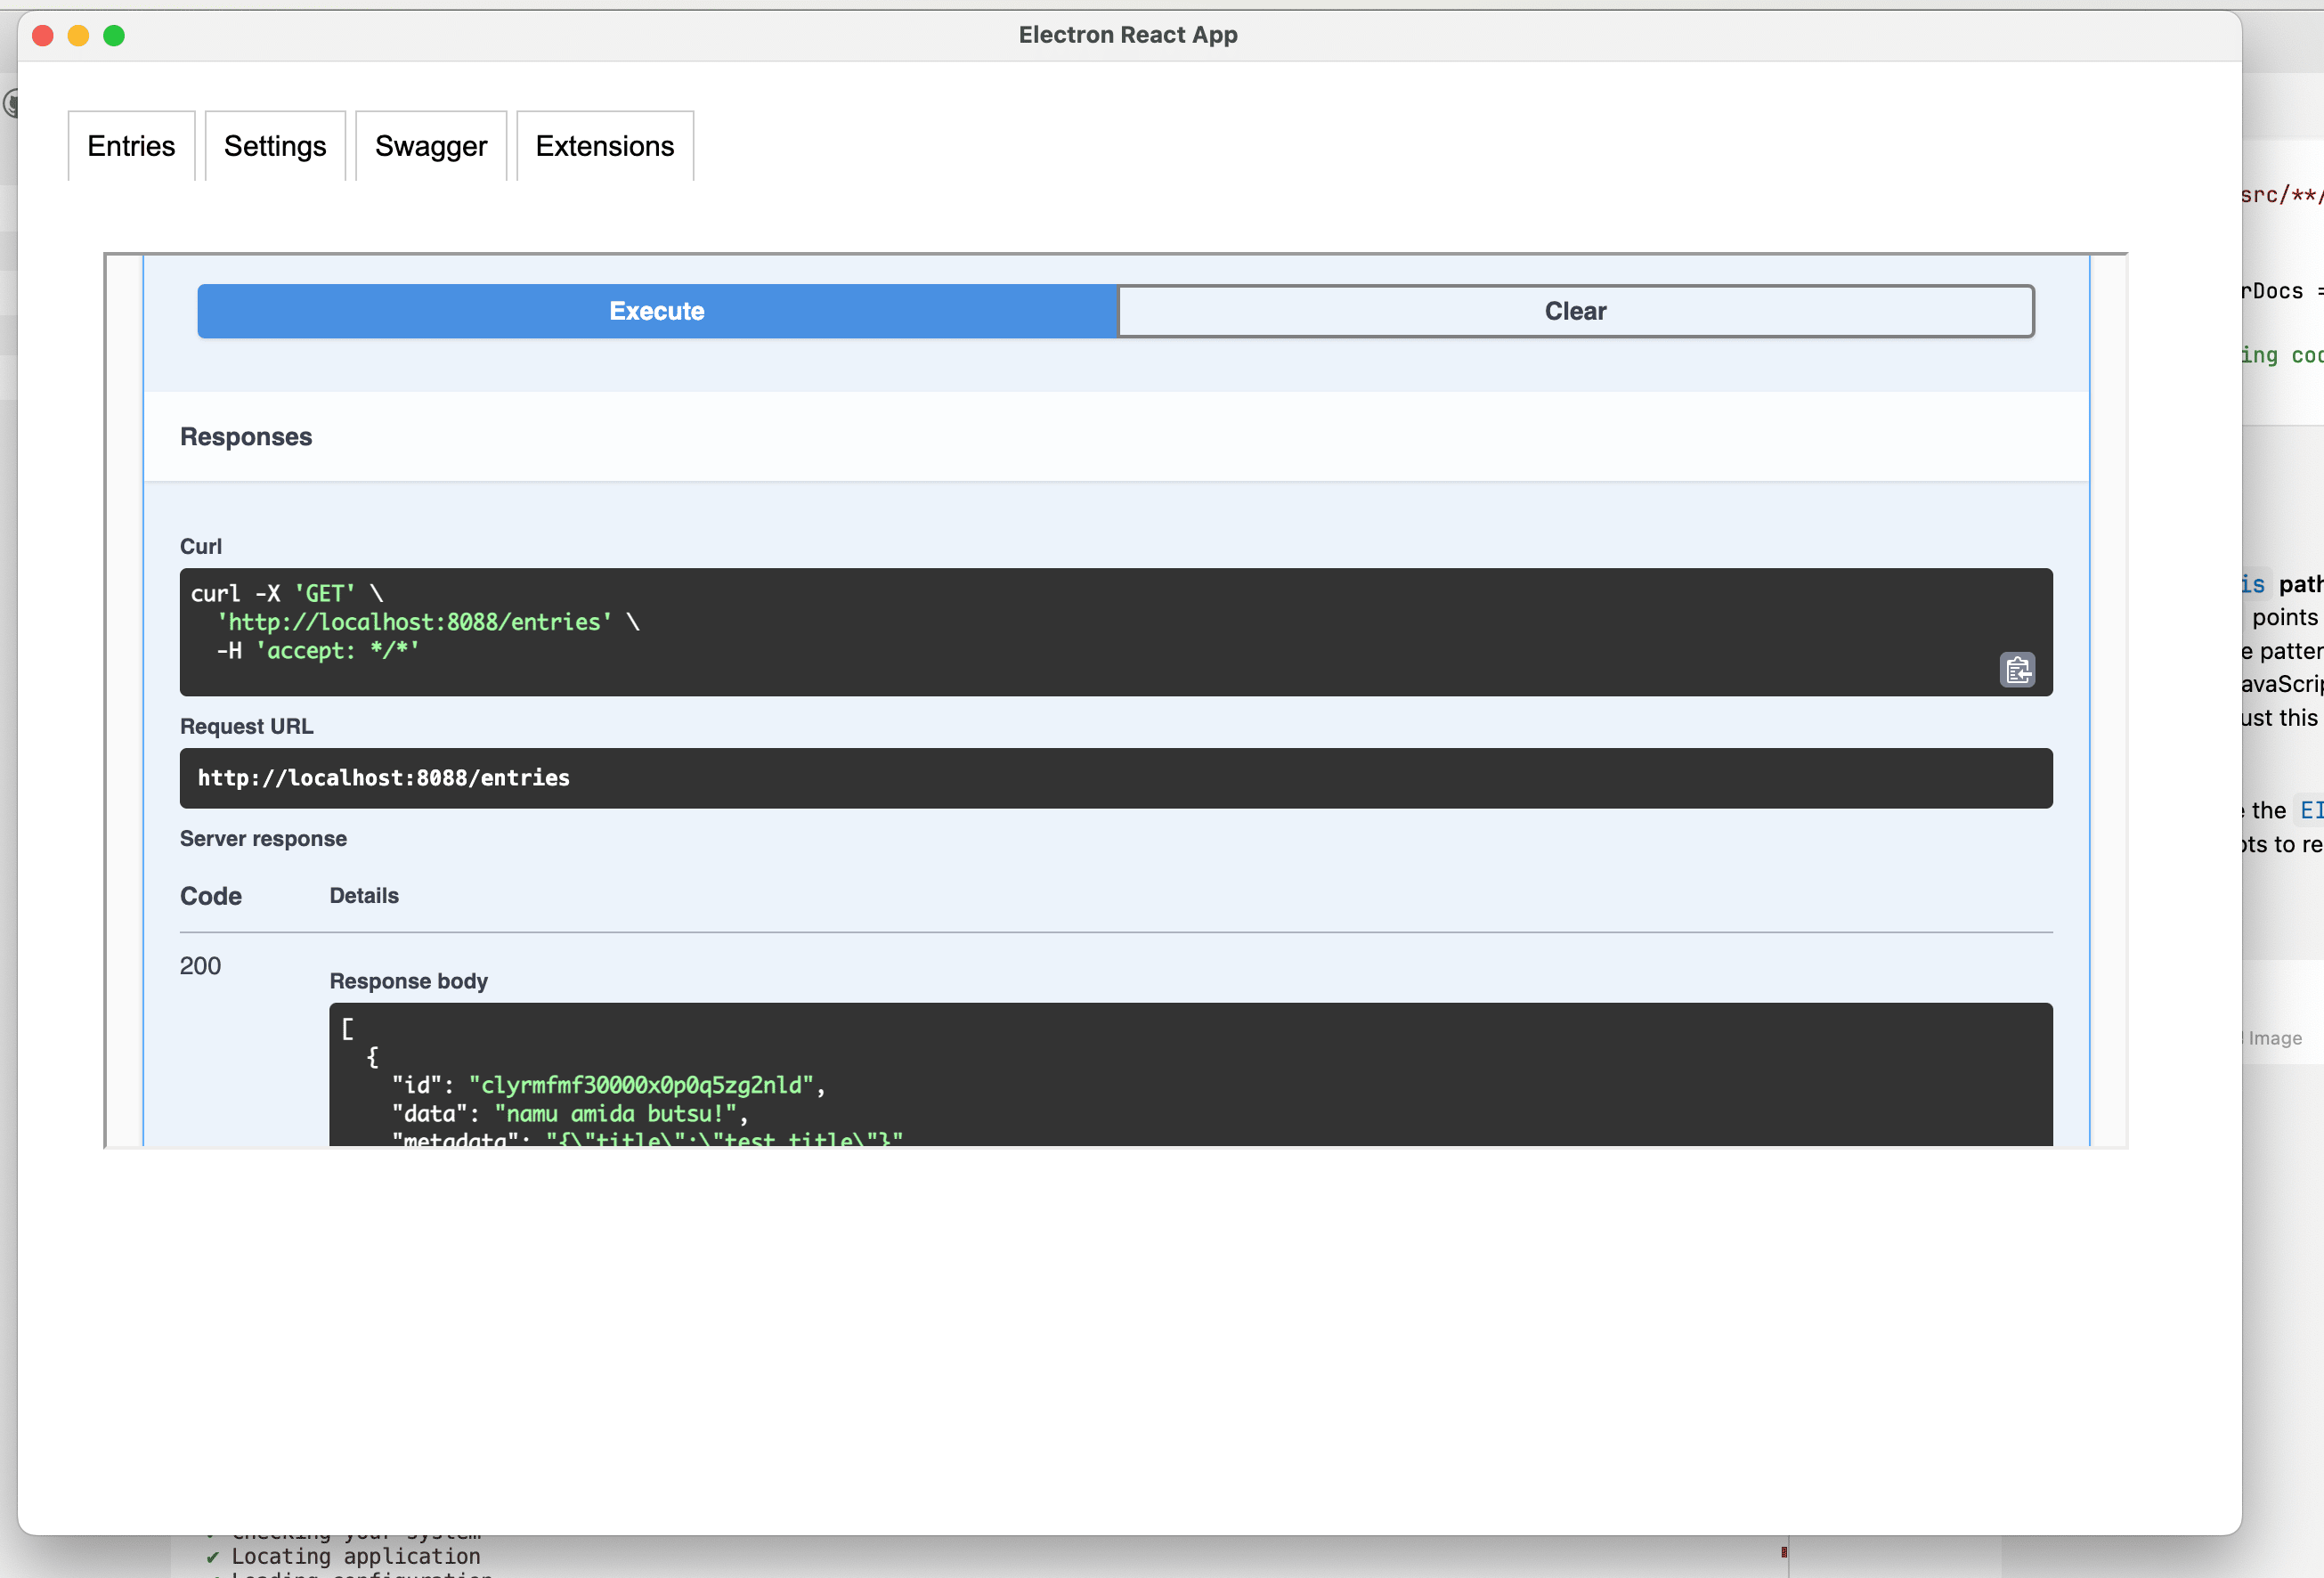The height and width of the screenshot is (1578, 2324).
Task: Maximize window with the green button
Action: coord(114,36)
